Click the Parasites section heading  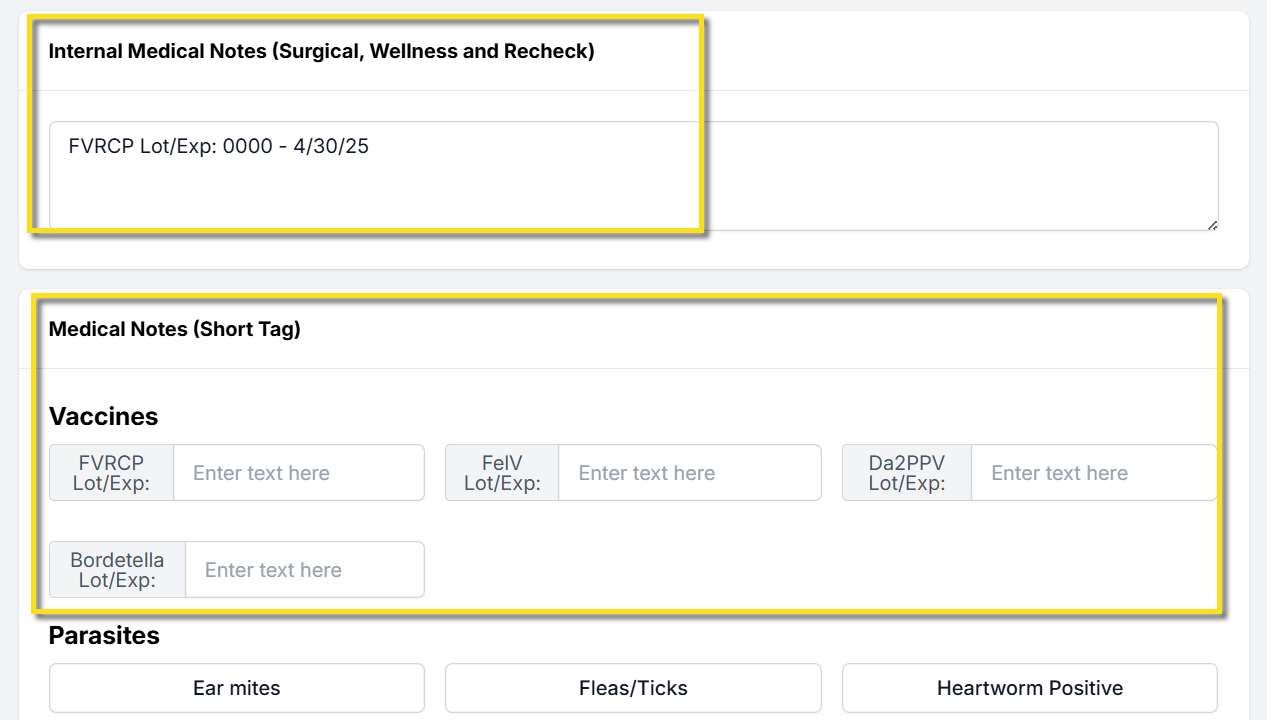coord(104,635)
